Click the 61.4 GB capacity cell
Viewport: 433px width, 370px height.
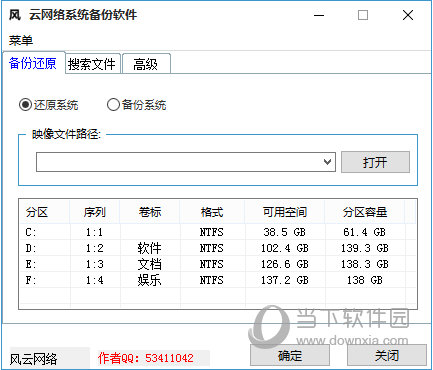point(365,232)
